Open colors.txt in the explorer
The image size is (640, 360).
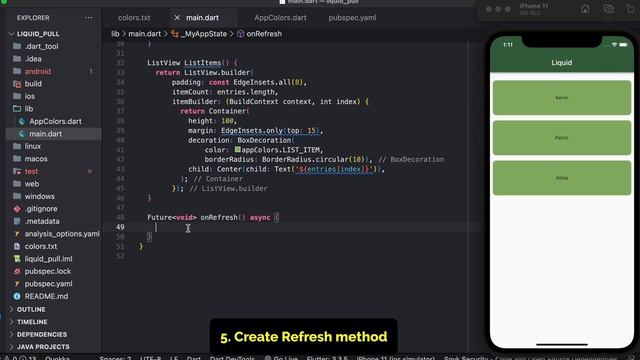(41, 247)
